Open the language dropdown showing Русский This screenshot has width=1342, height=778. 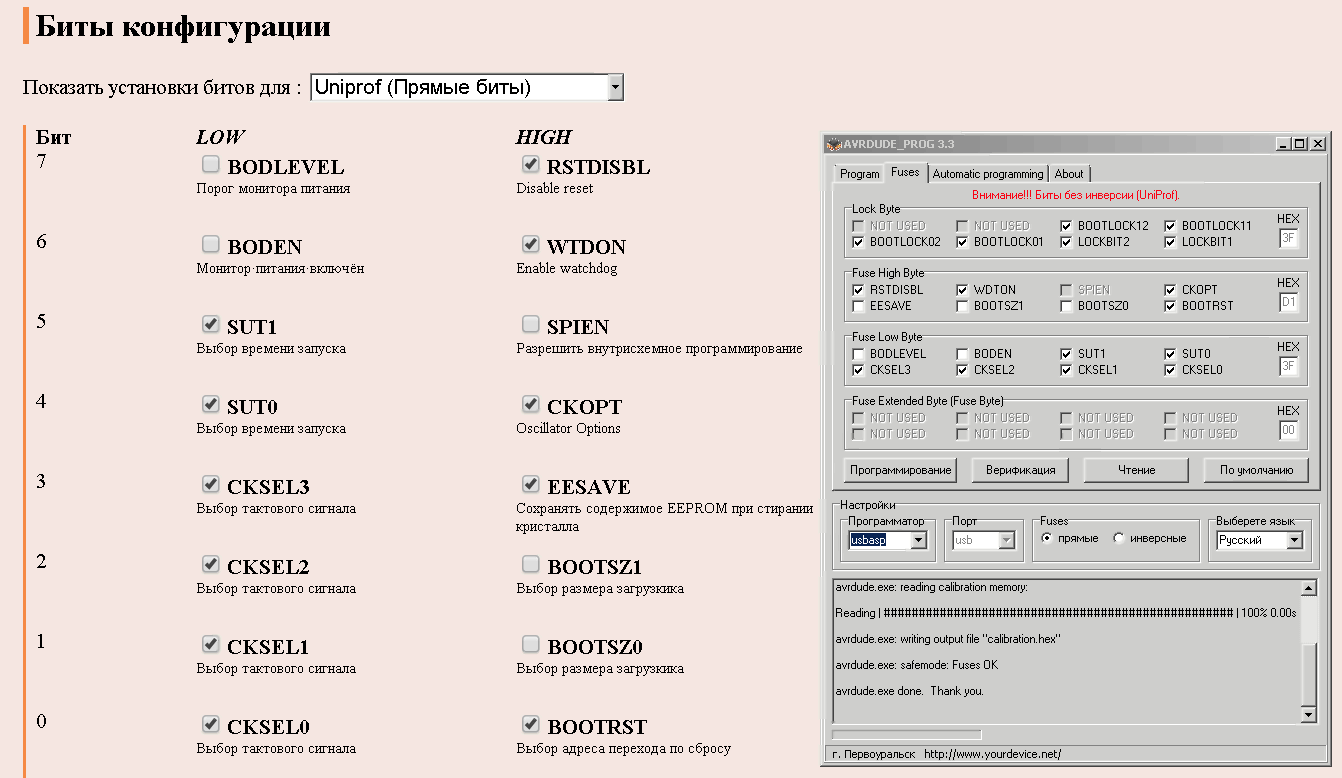[x=1294, y=540]
